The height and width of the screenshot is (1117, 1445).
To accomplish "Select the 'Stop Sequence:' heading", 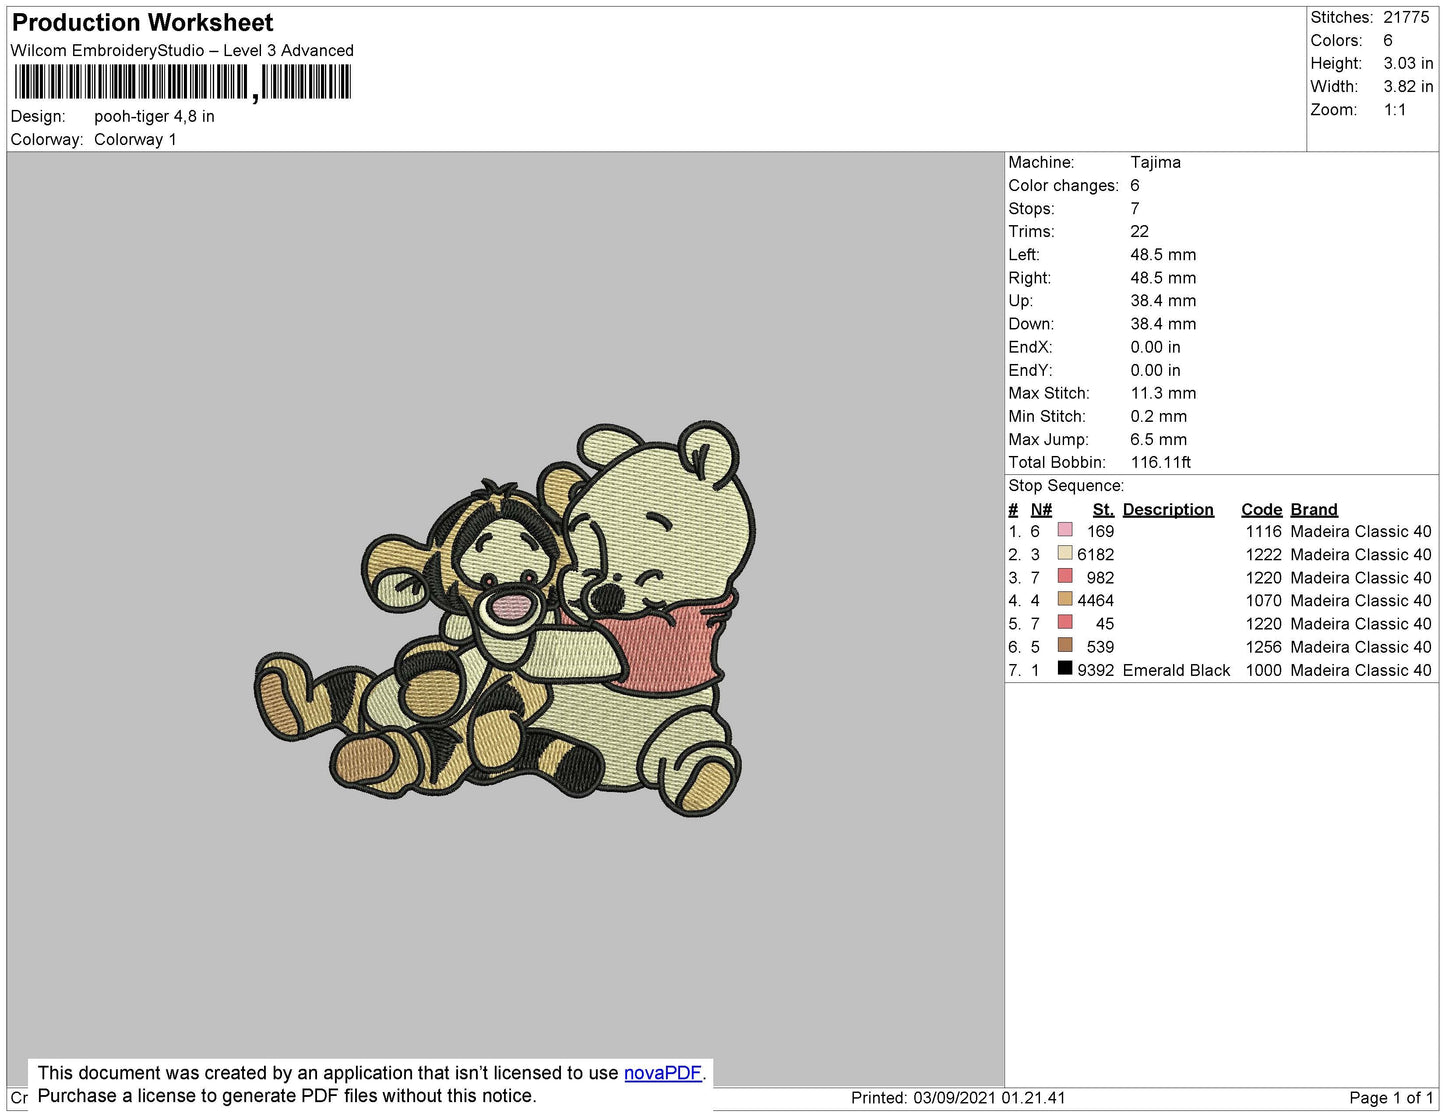I will pos(1066,485).
